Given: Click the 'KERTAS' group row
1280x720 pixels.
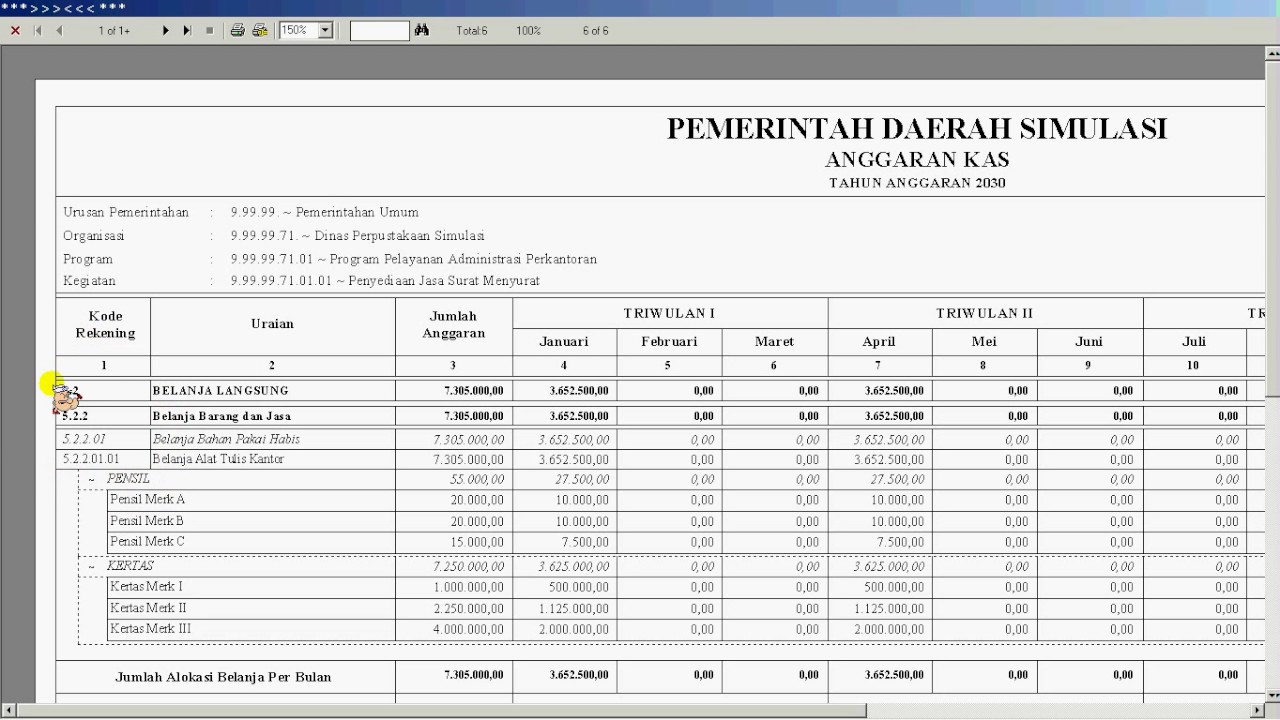Looking at the screenshot, I should [130, 566].
